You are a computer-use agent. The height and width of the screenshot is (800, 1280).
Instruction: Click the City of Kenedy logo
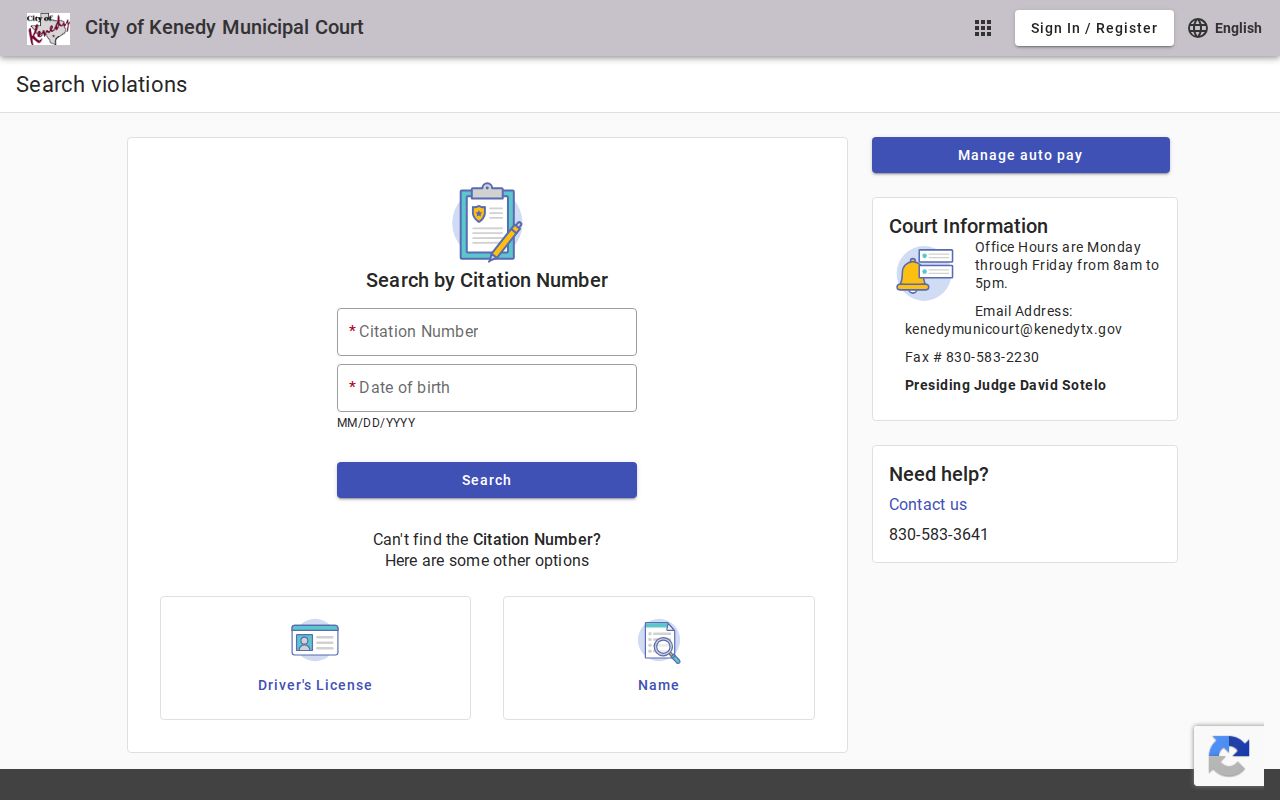[x=48, y=28]
